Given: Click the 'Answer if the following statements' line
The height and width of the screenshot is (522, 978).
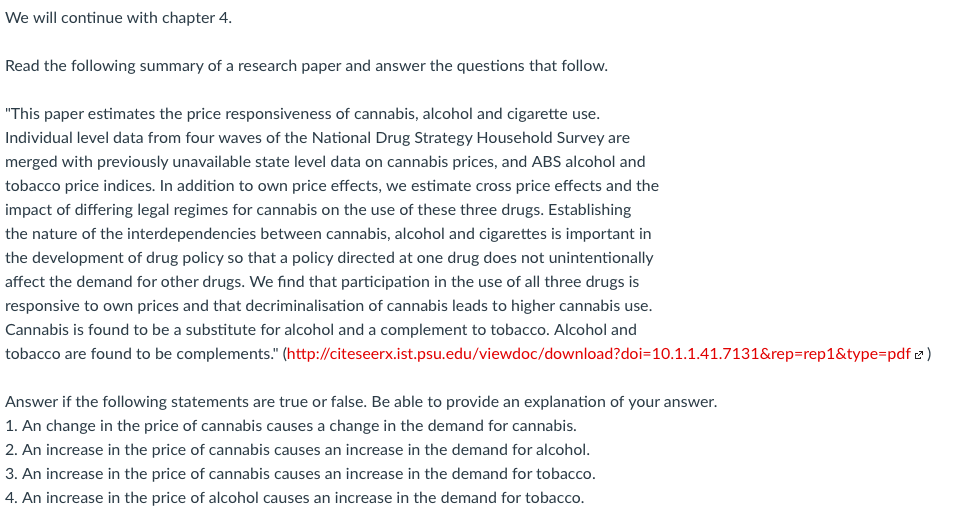Looking at the screenshot, I should [361, 402].
